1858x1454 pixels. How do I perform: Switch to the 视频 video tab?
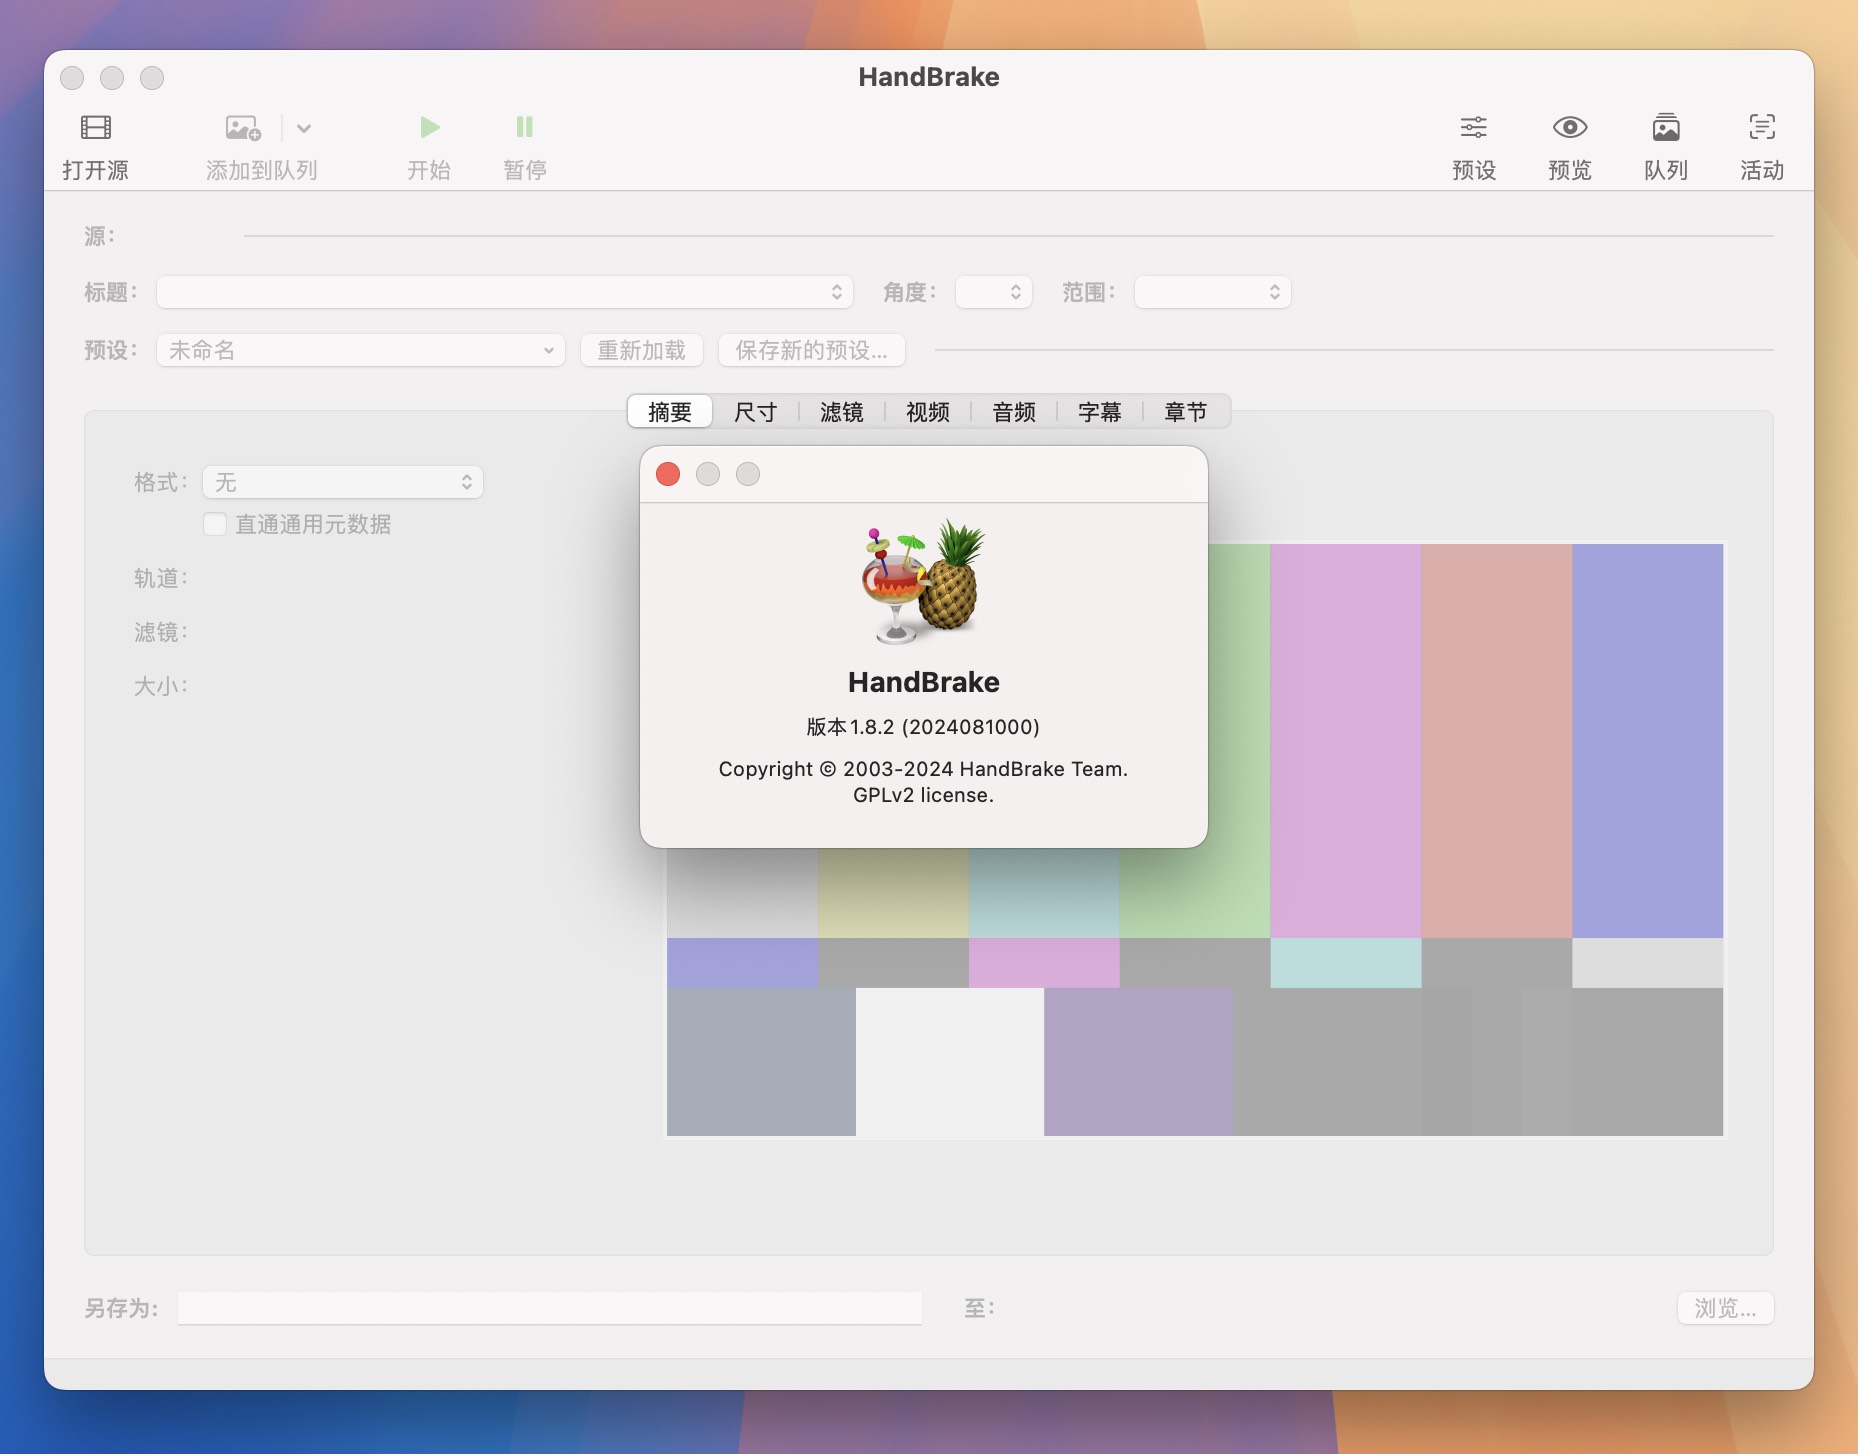(x=928, y=412)
